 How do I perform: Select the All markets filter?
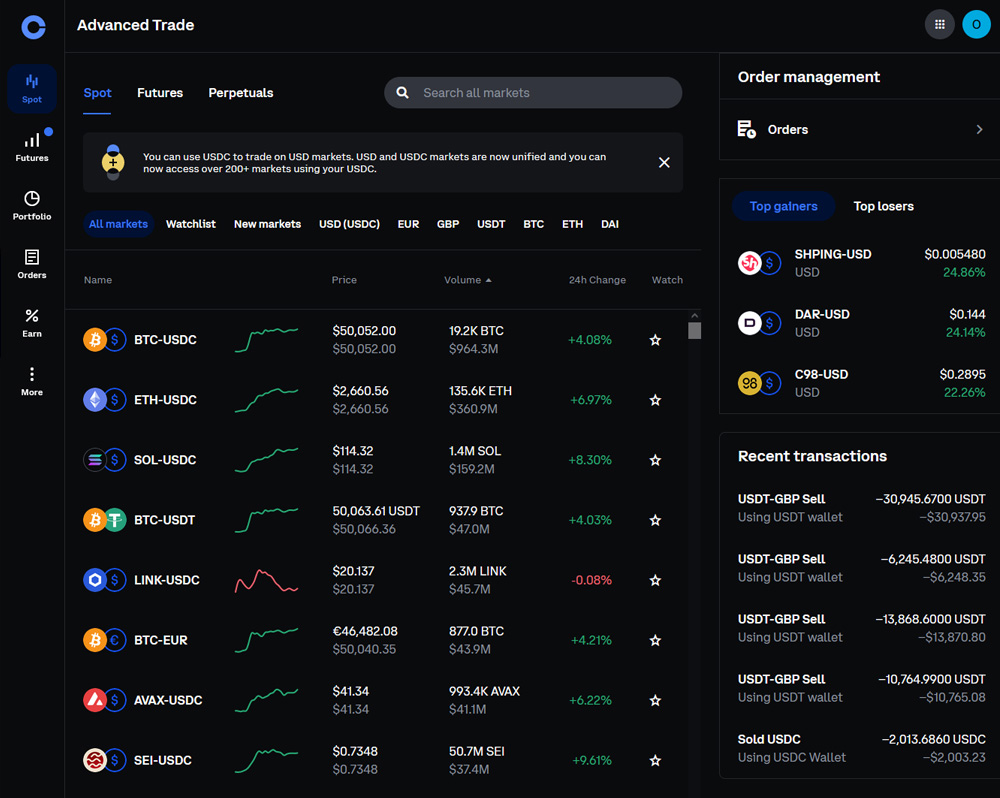point(119,224)
